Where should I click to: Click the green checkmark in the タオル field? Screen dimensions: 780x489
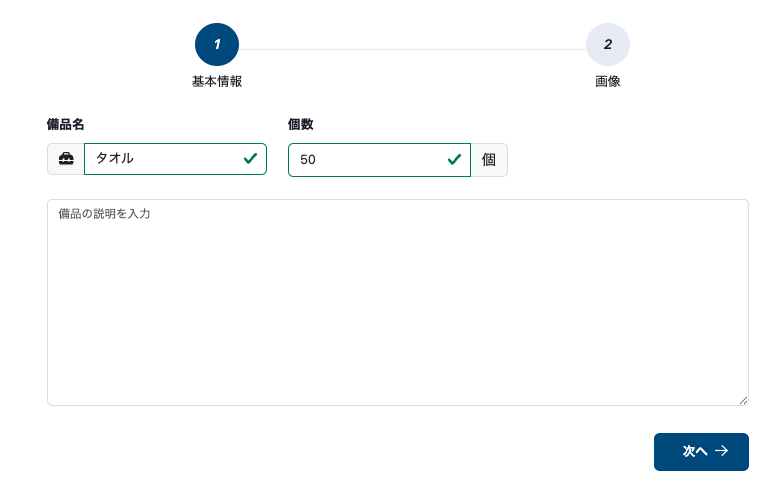[x=250, y=159]
